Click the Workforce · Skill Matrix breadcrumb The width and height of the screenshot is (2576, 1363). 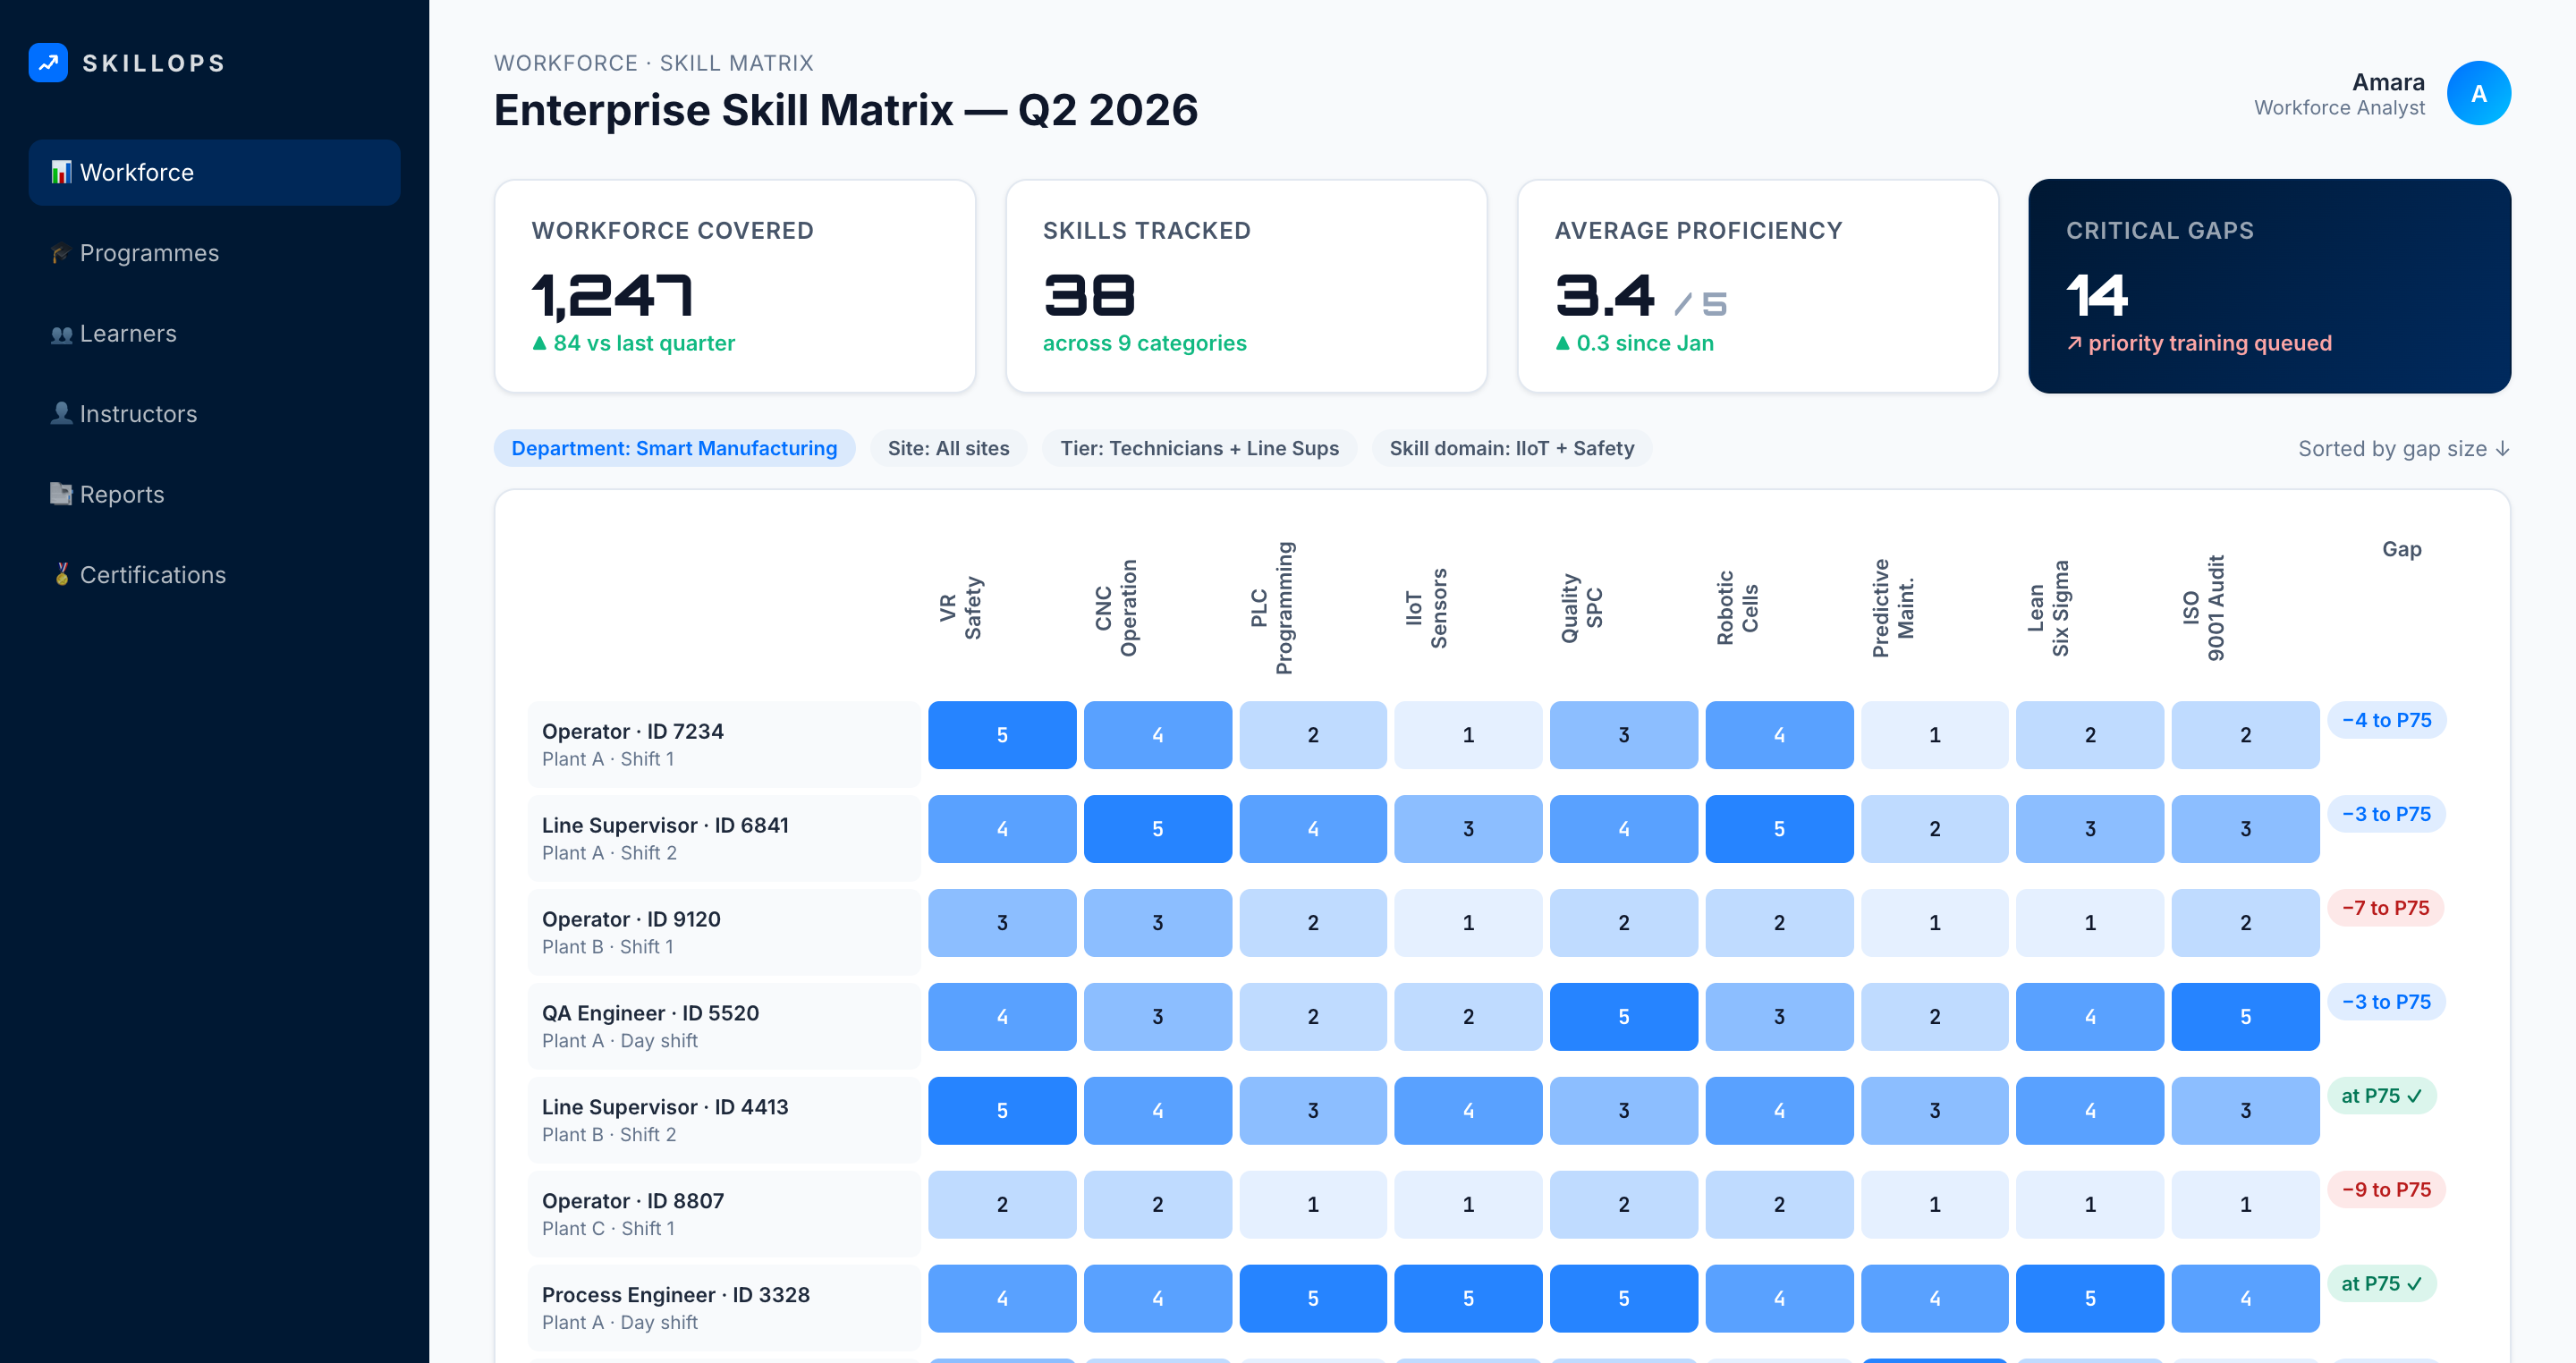[653, 63]
